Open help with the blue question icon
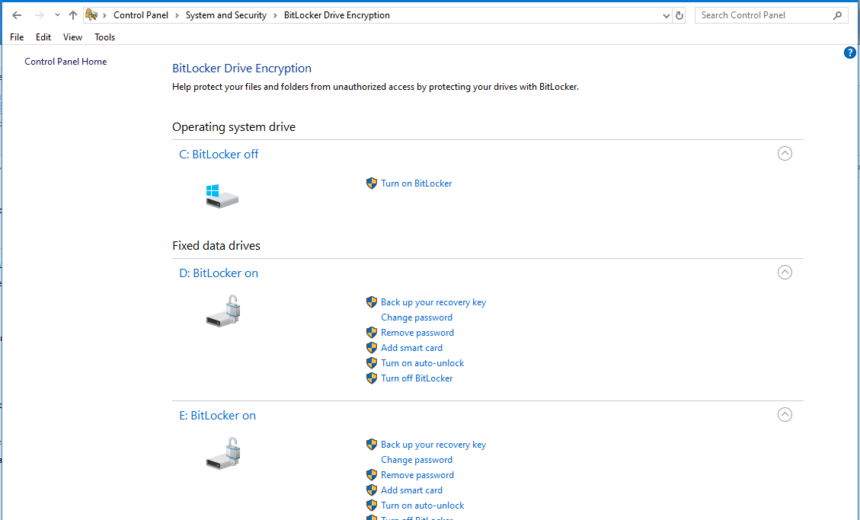860x520 pixels. click(850, 53)
